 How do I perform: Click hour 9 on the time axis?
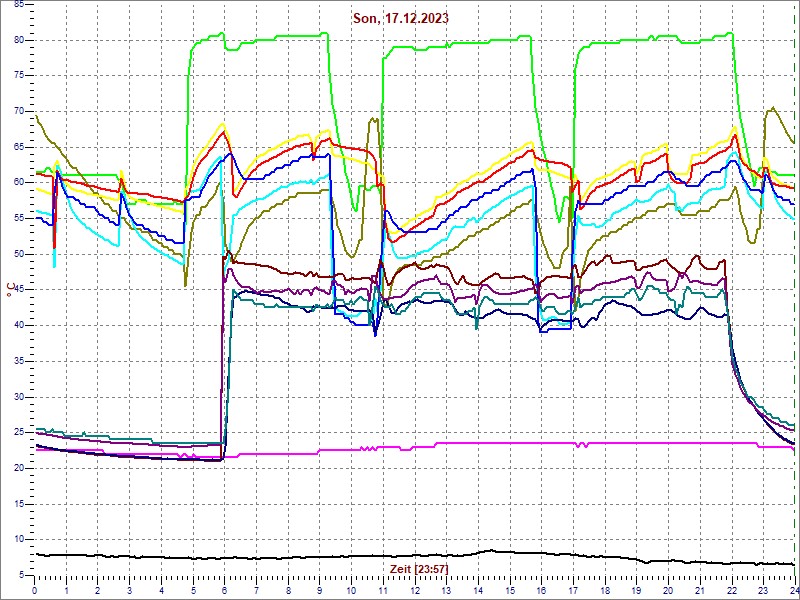click(x=320, y=589)
